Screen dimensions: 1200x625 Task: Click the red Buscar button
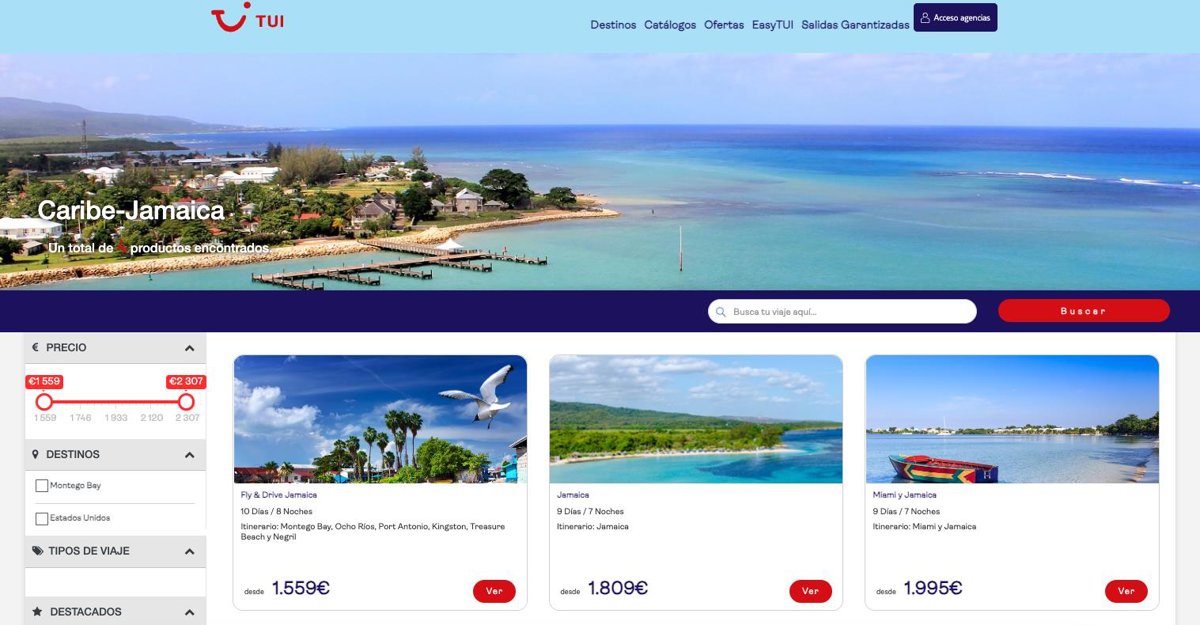point(1084,311)
